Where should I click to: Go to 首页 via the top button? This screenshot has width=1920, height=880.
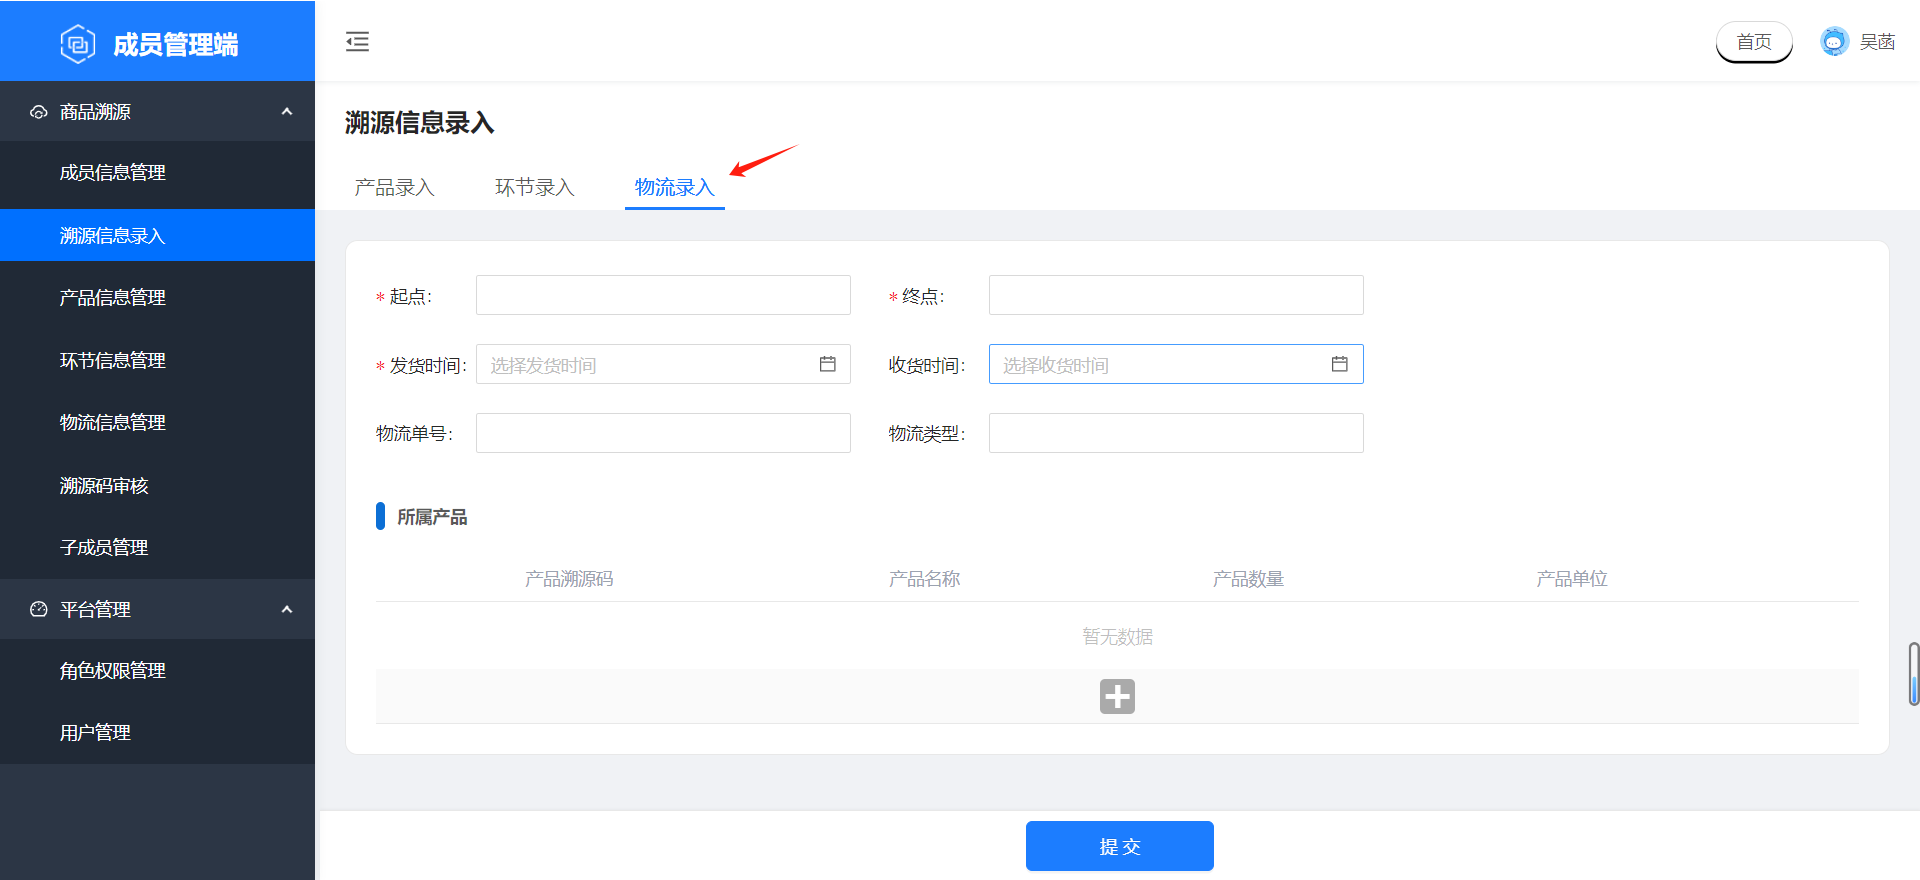(x=1753, y=42)
